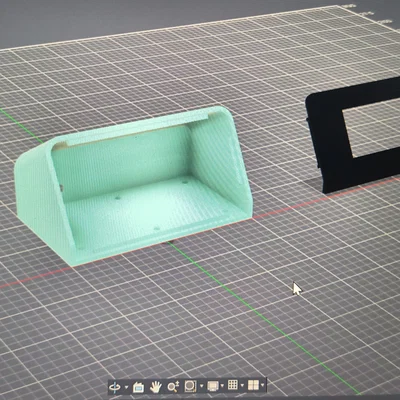Screen dimensions: 400x400
Task: Activate the Look At tool
Action: tap(138, 387)
